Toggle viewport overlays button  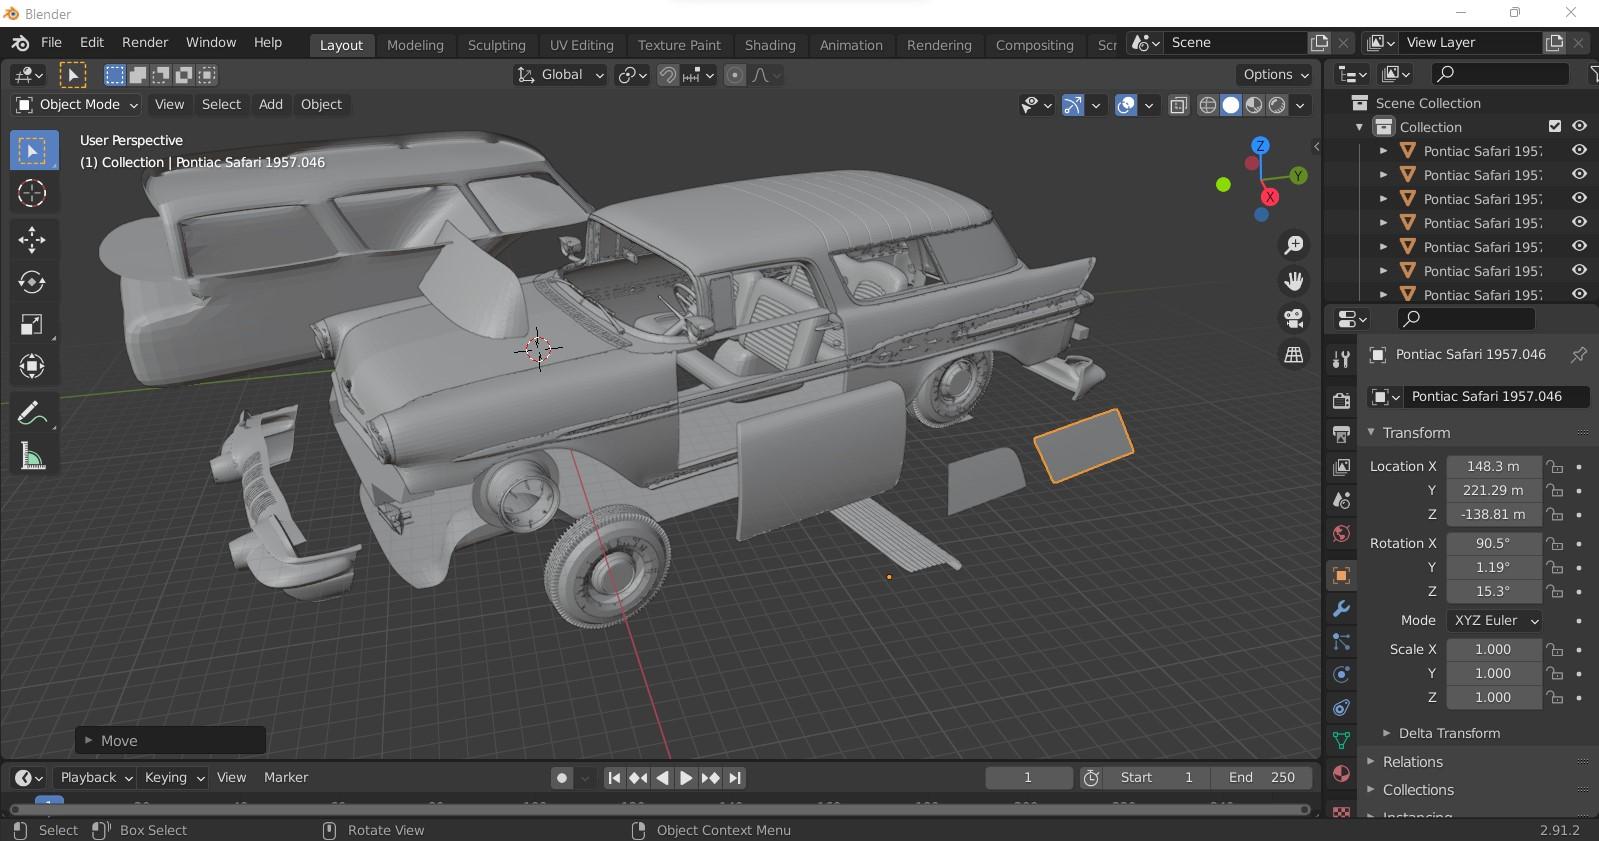[x=1126, y=105]
